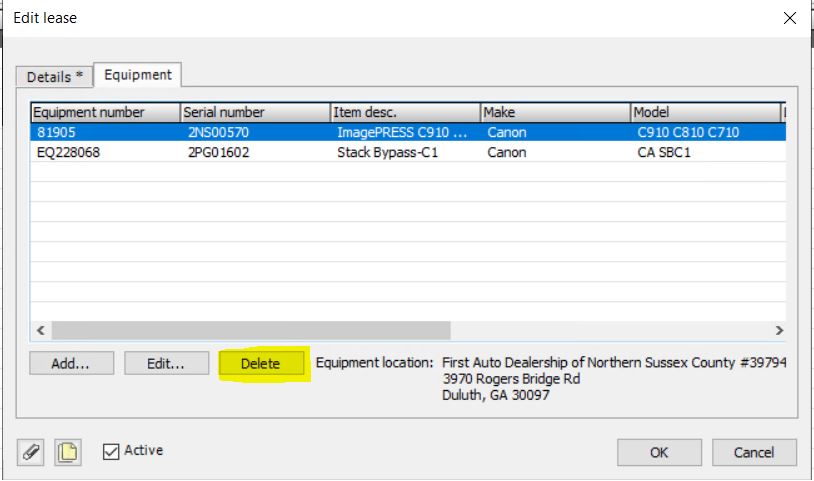Sort by Make column header

pyautogui.click(x=555, y=112)
